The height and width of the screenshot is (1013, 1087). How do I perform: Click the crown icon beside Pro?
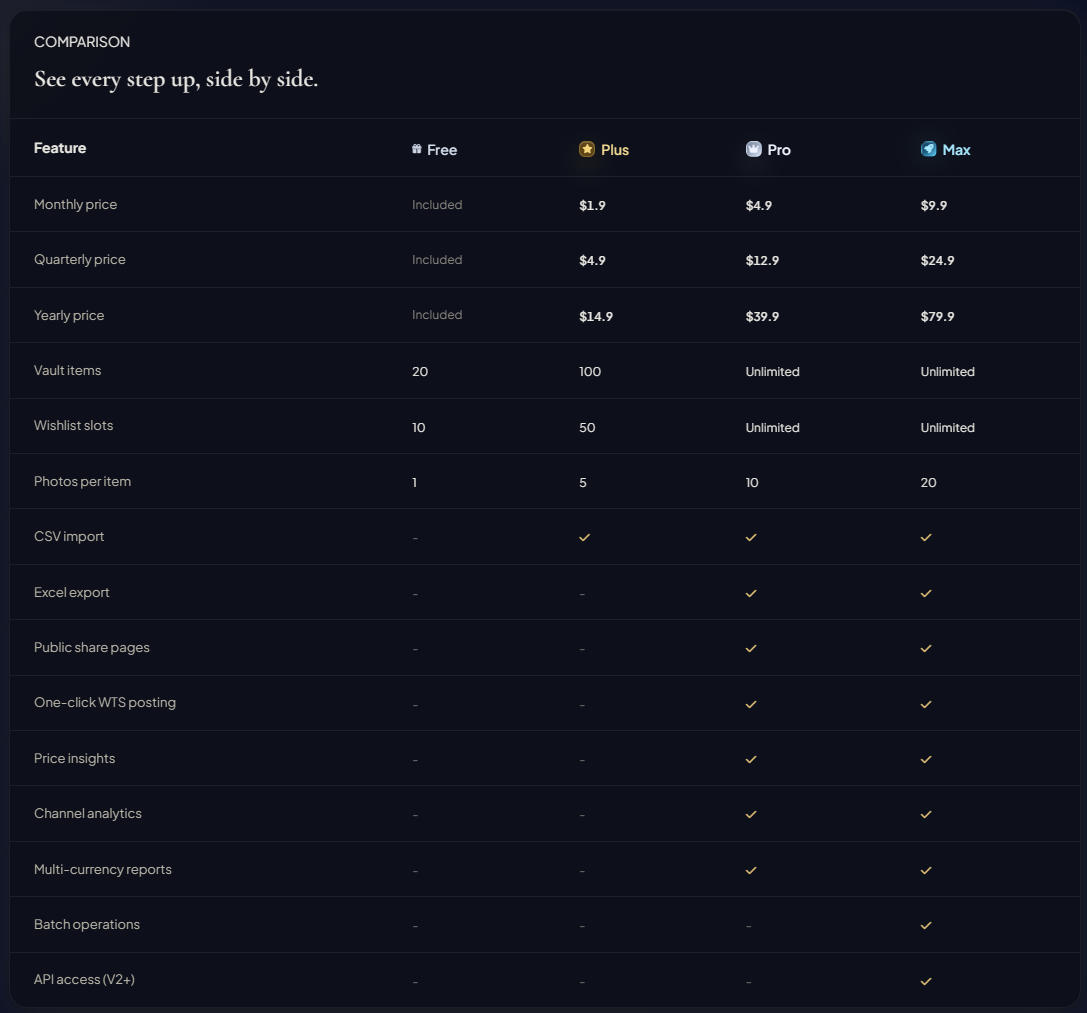[754, 149]
